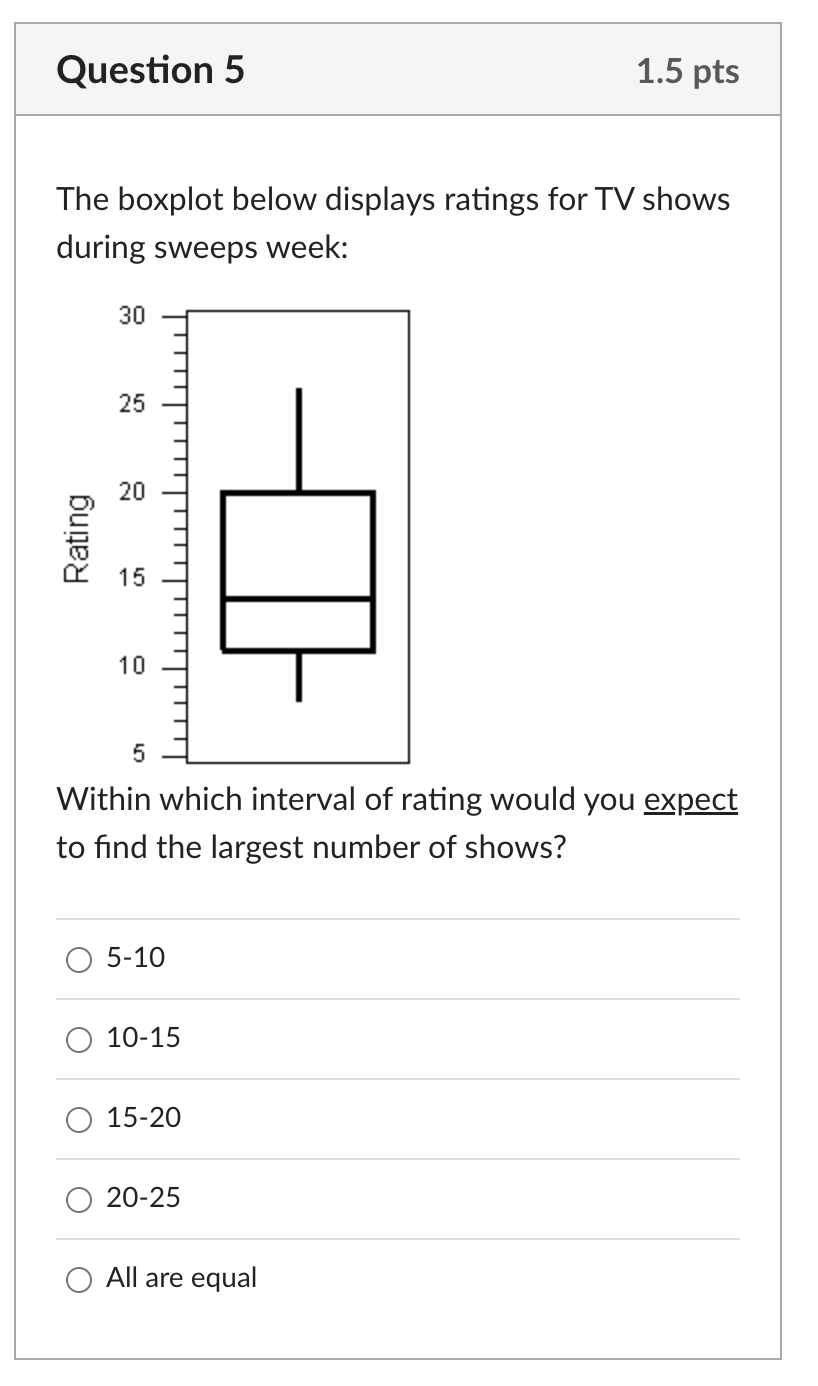Screen dimensions: 818x1386
Task: Click the '15-20' answer label text
Action: [142, 1119]
